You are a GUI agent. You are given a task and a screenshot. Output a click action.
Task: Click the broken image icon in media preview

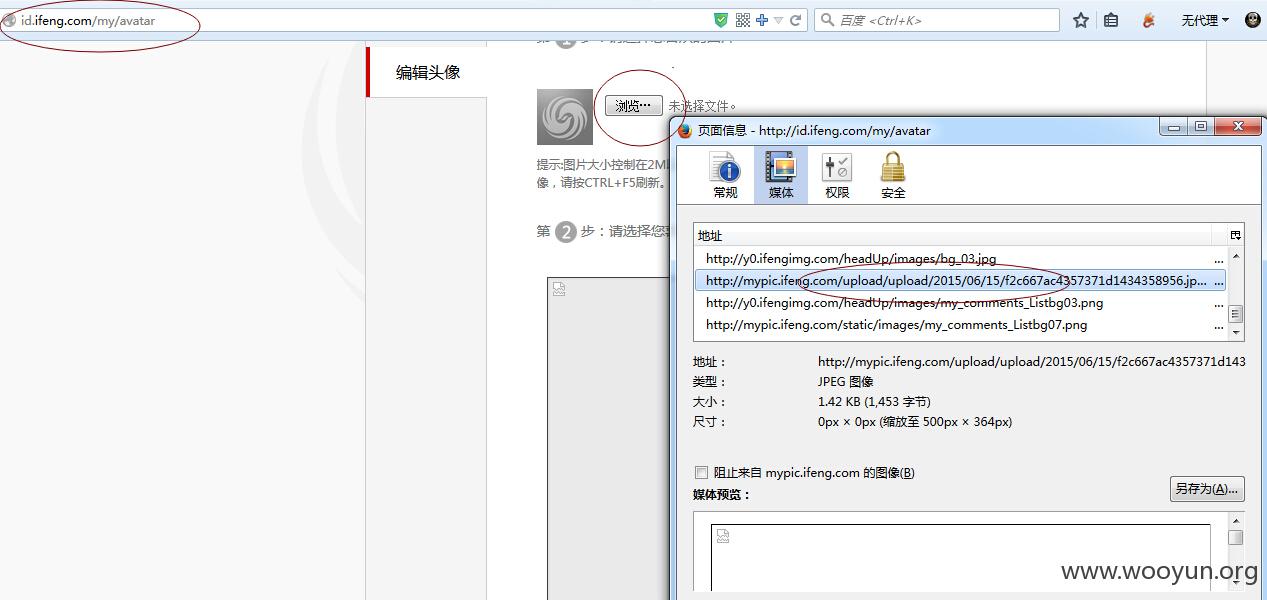pos(723,536)
